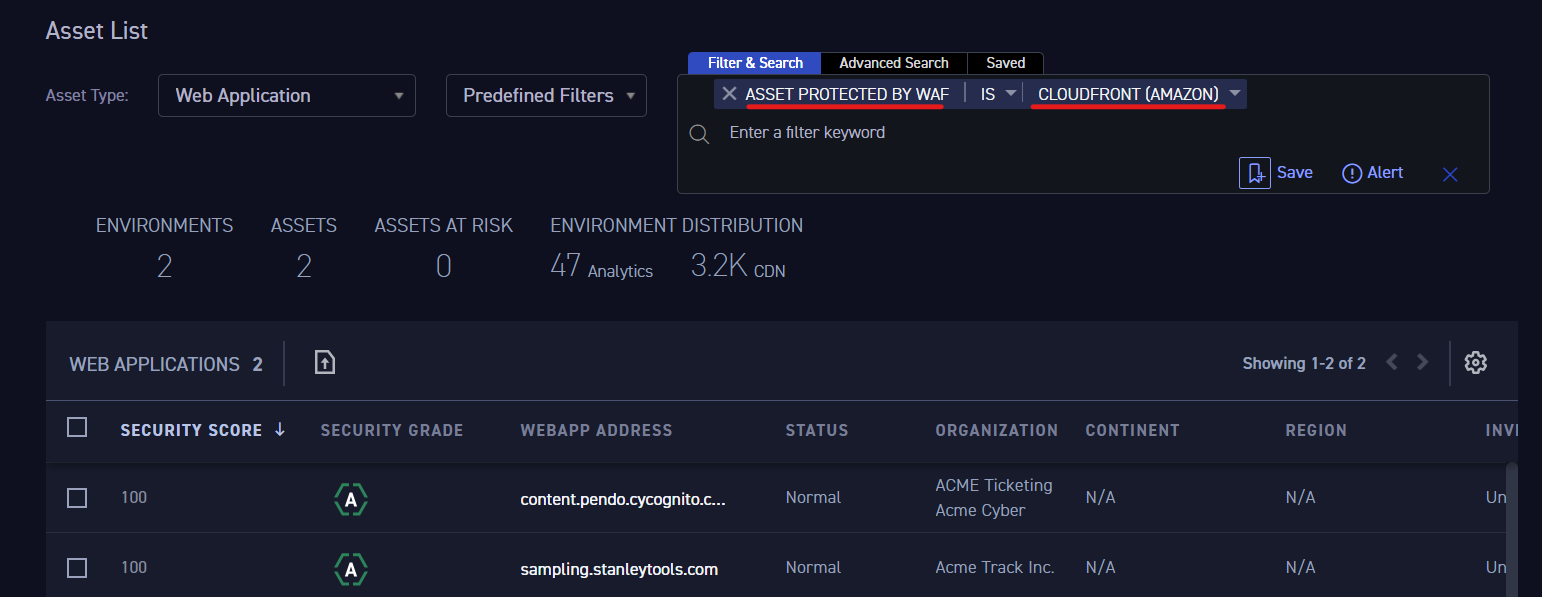The height and width of the screenshot is (597, 1542).
Task: Click the Save bookmark icon
Action: click(1255, 173)
